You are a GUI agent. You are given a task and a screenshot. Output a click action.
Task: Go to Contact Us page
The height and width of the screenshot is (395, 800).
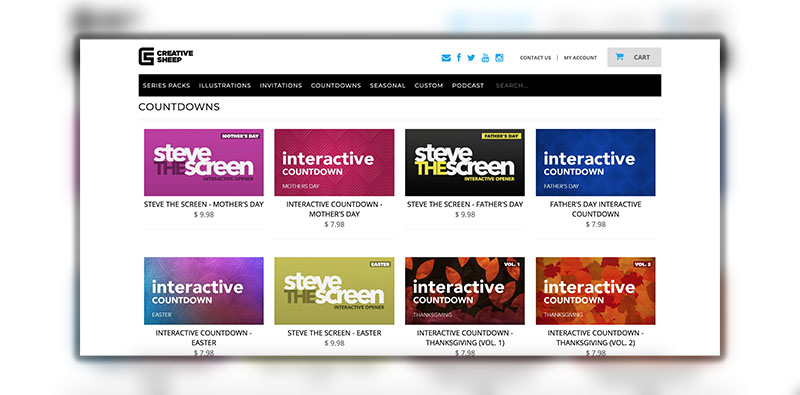pyautogui.click(x=535, y=58)
